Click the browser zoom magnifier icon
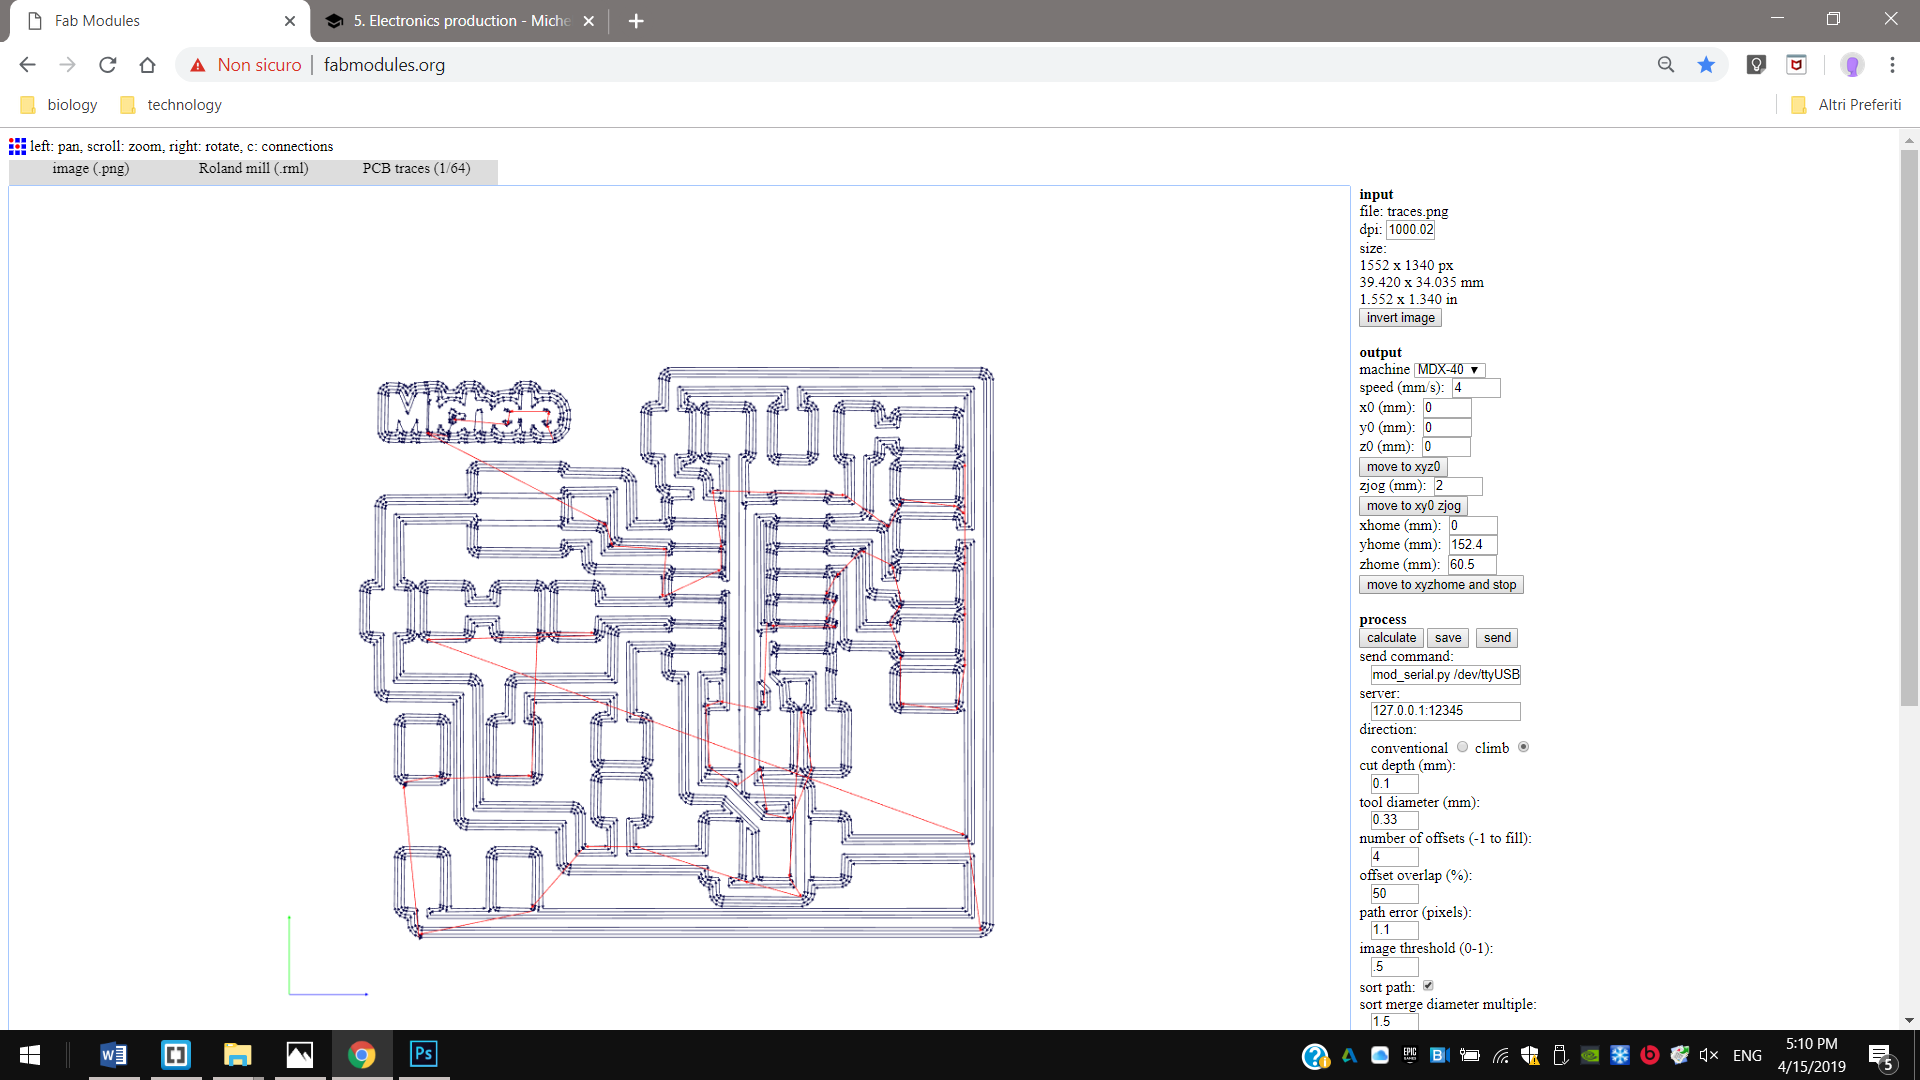 1666,65
